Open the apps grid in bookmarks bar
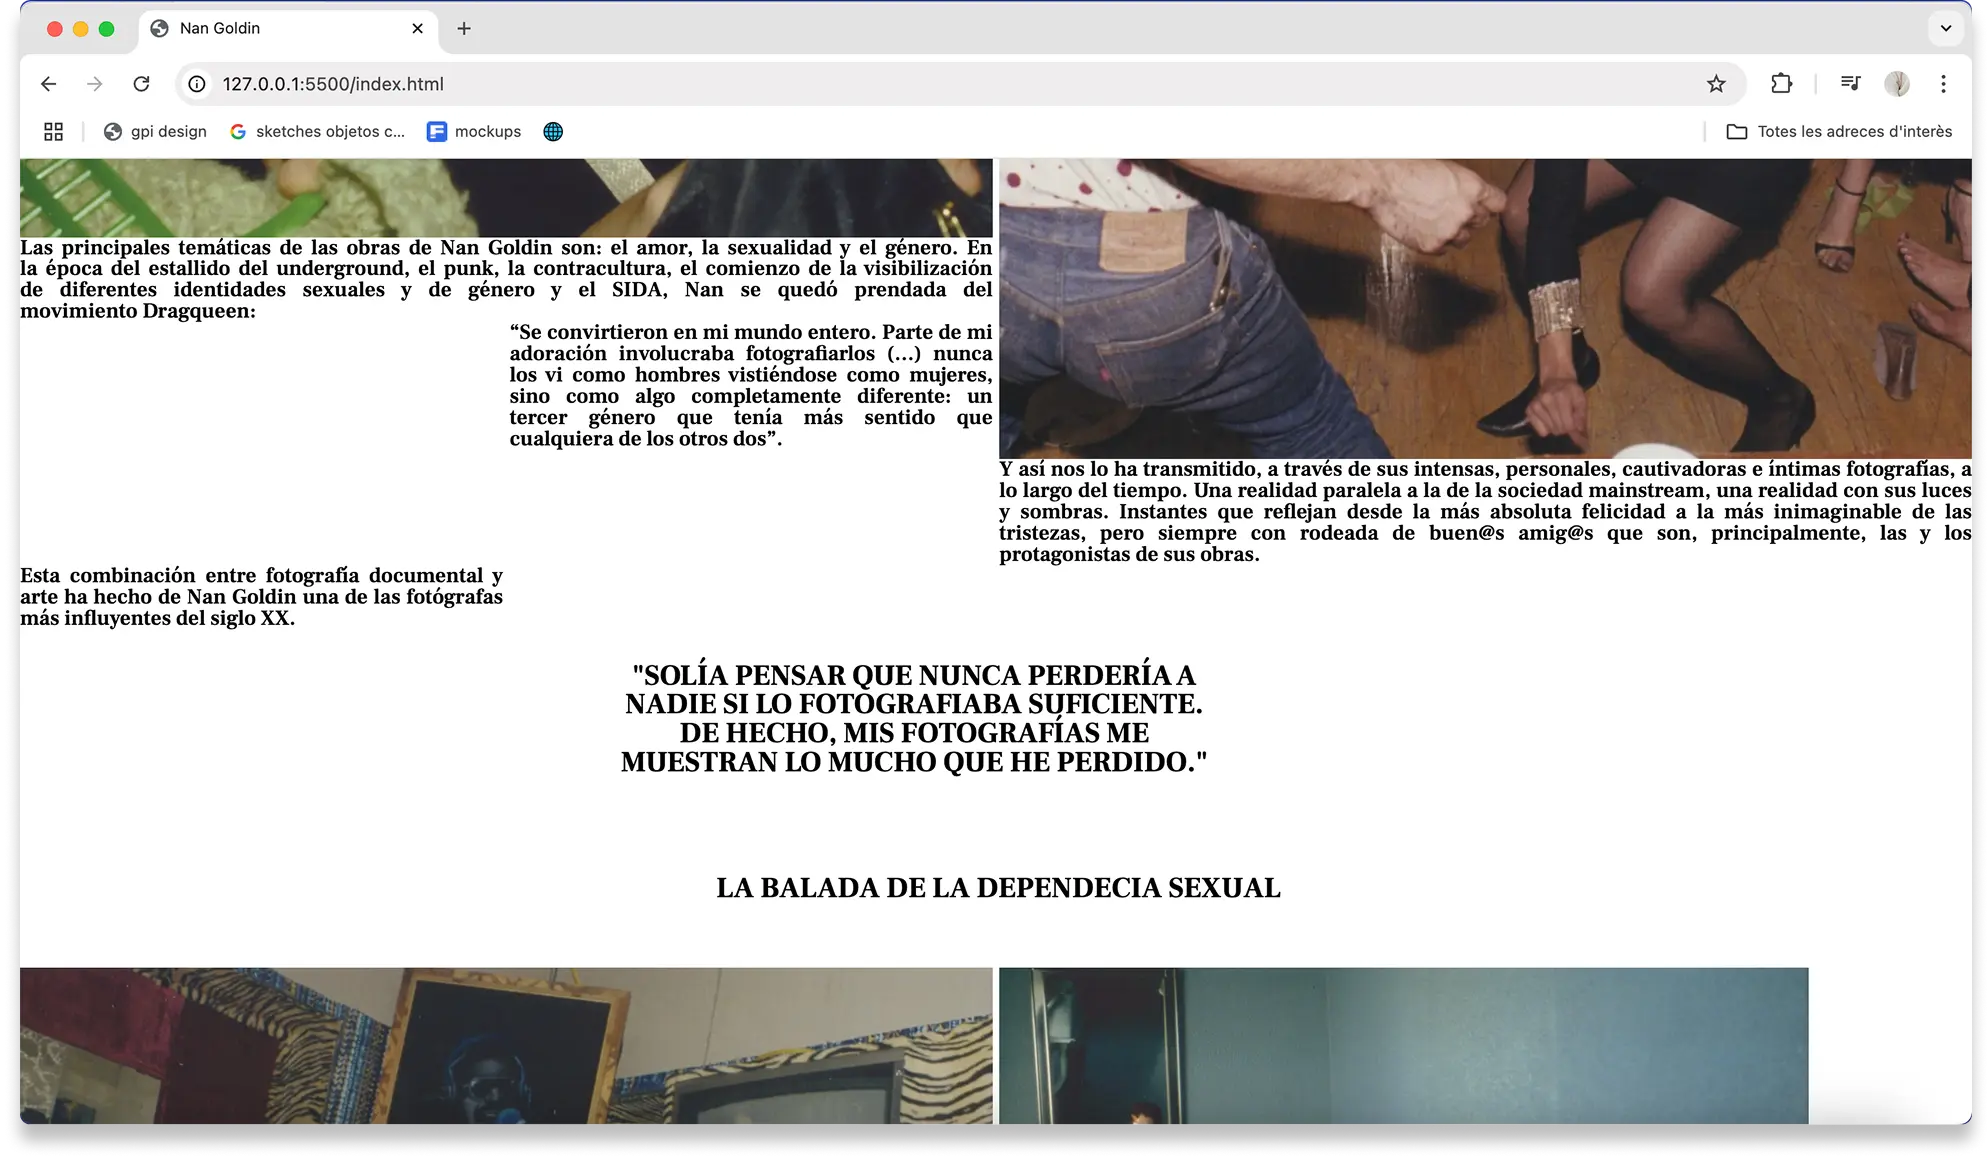 [54, 131]
